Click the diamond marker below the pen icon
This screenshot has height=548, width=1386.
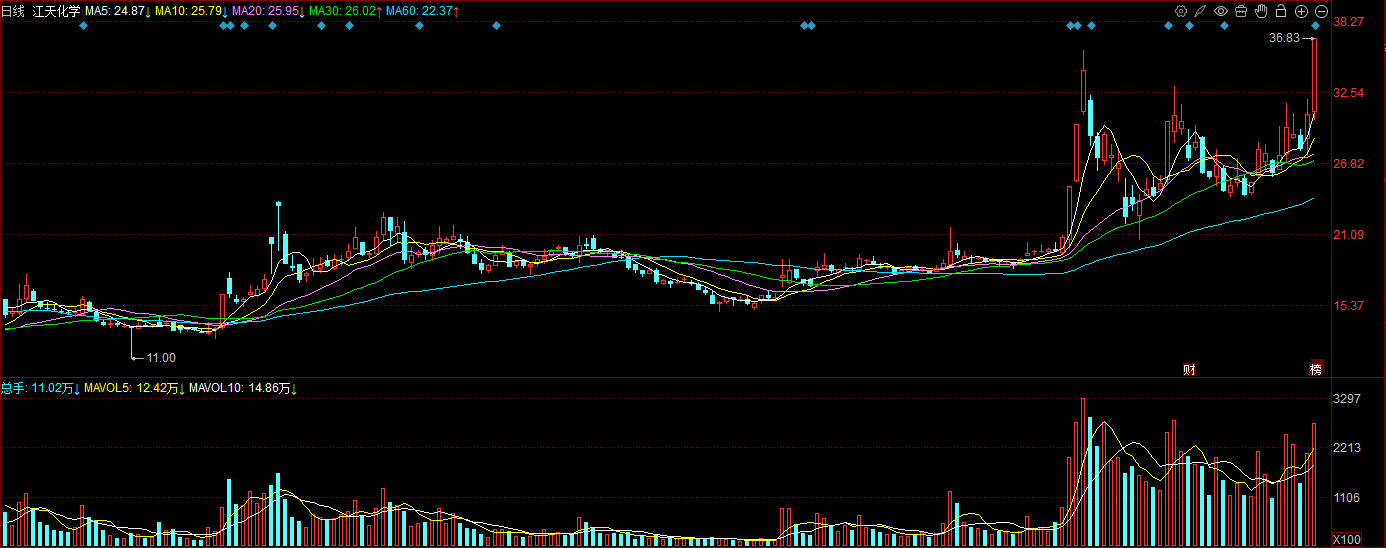[x=1189, y=26]
